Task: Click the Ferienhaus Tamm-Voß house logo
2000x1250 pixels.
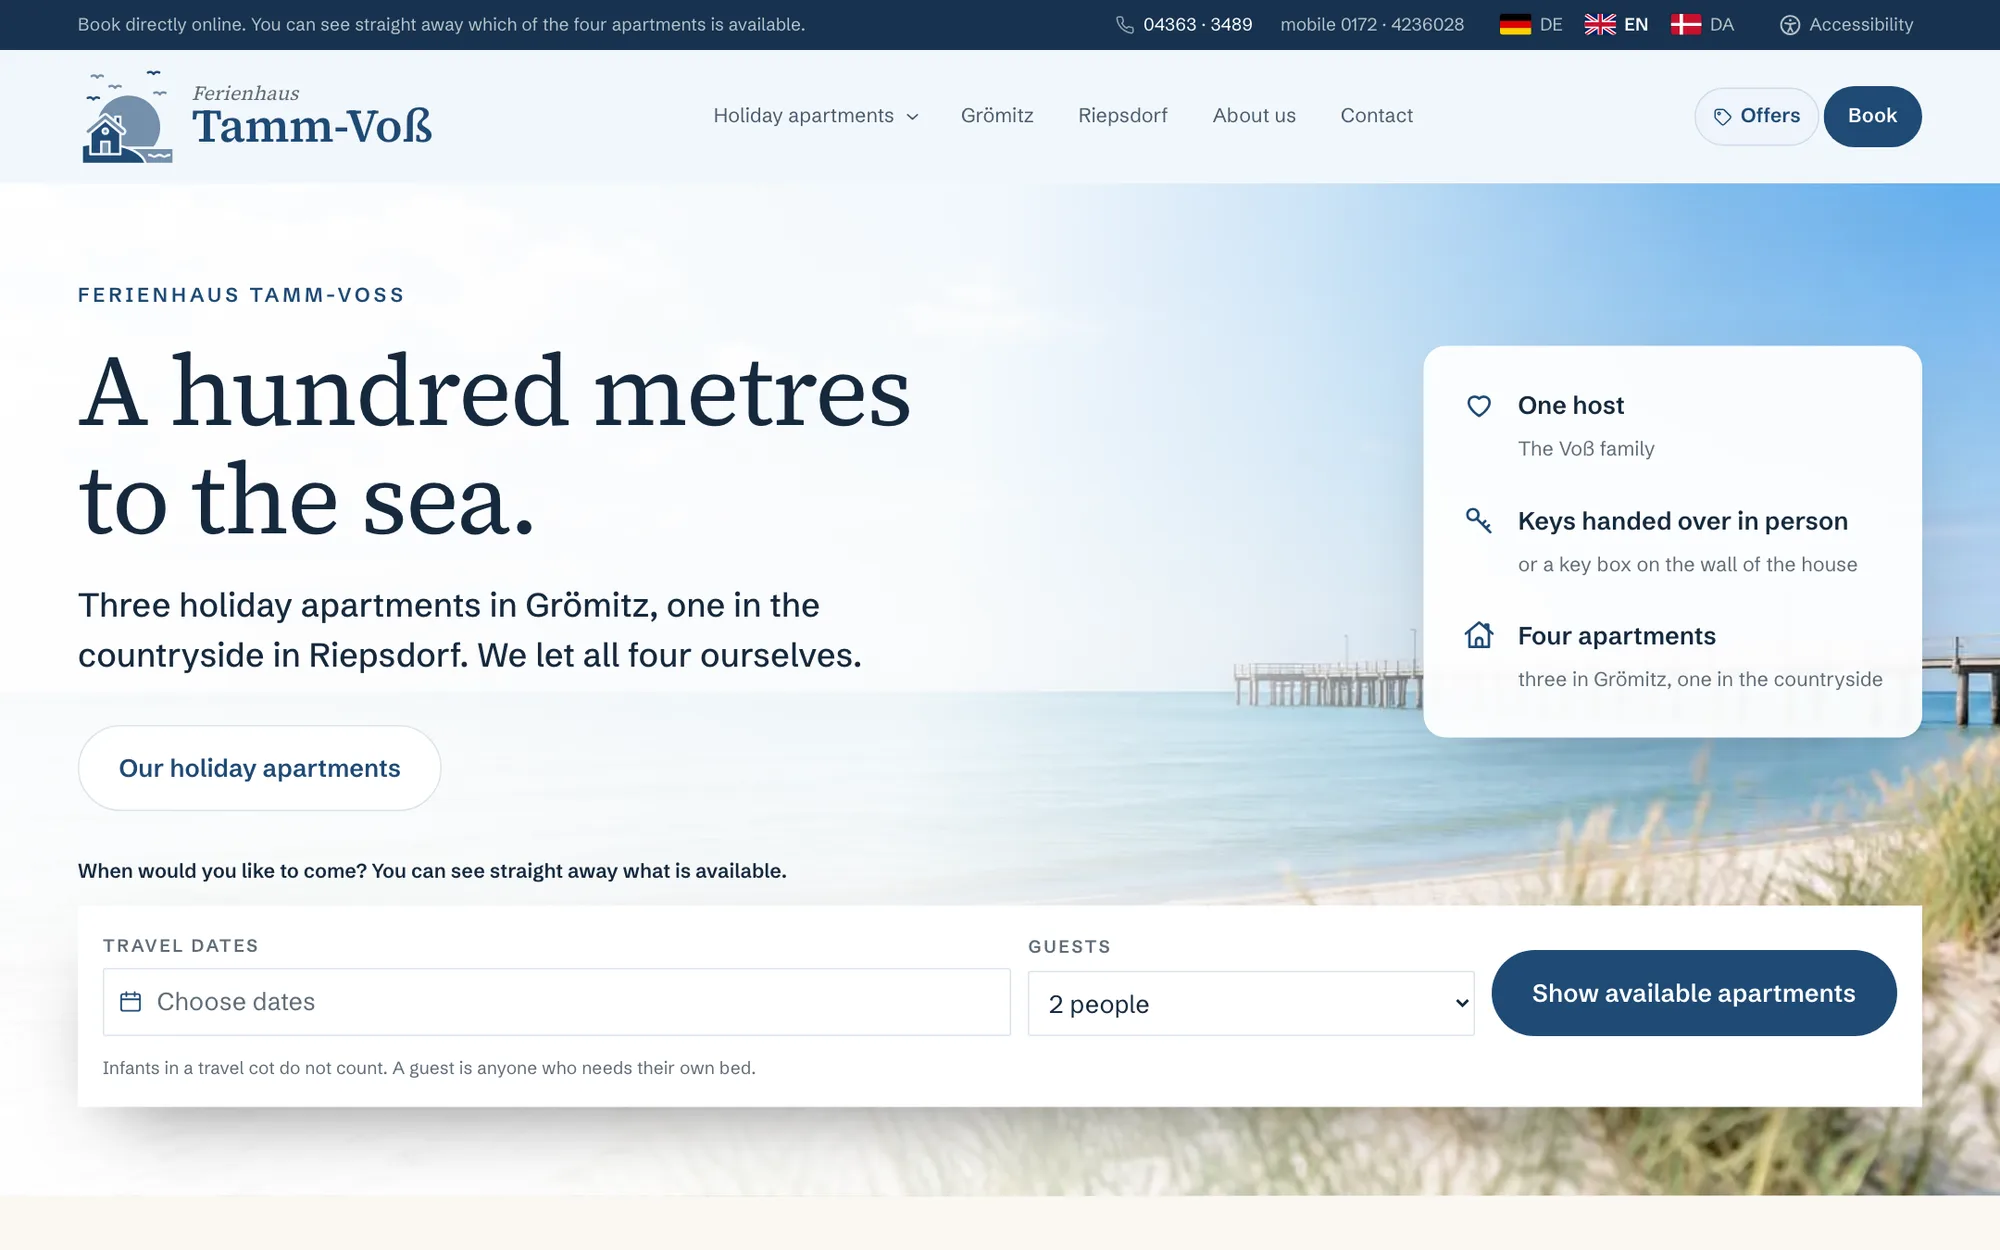Action: (x=127, y=116)
